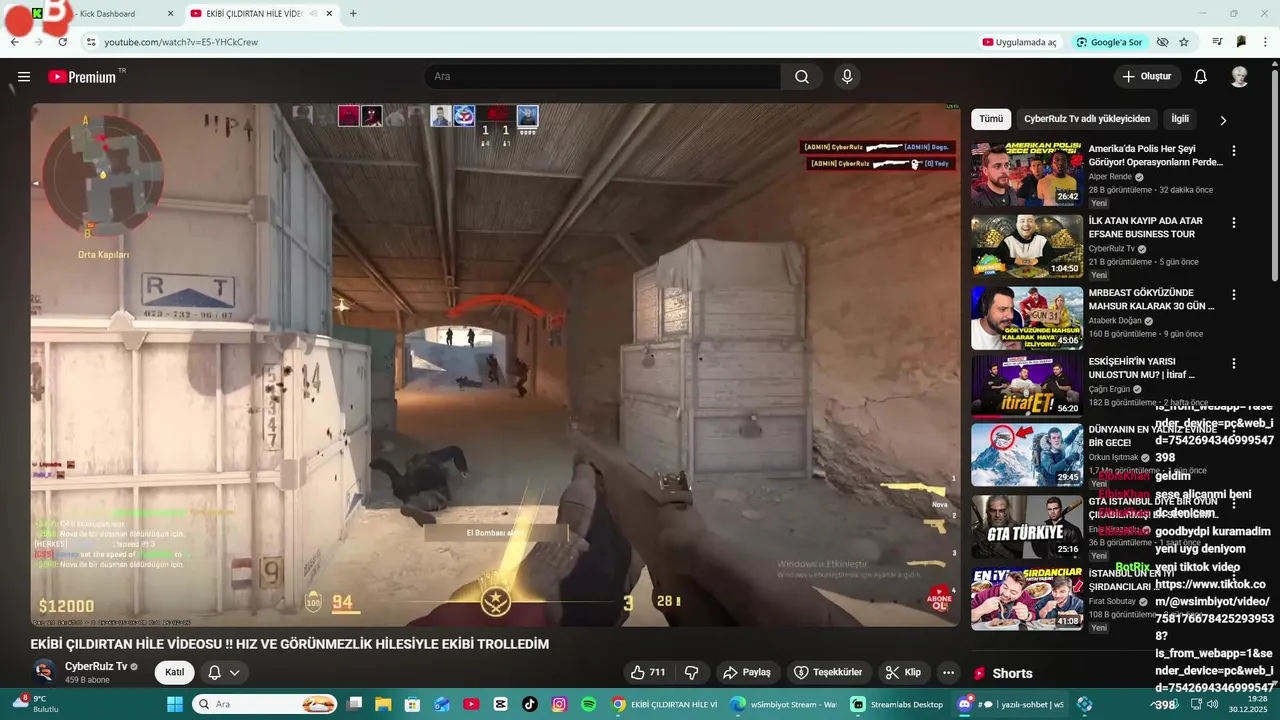Viewport: 1280px width, 720px height.
Task: Click the address bar URL
Action: (181, 42)
